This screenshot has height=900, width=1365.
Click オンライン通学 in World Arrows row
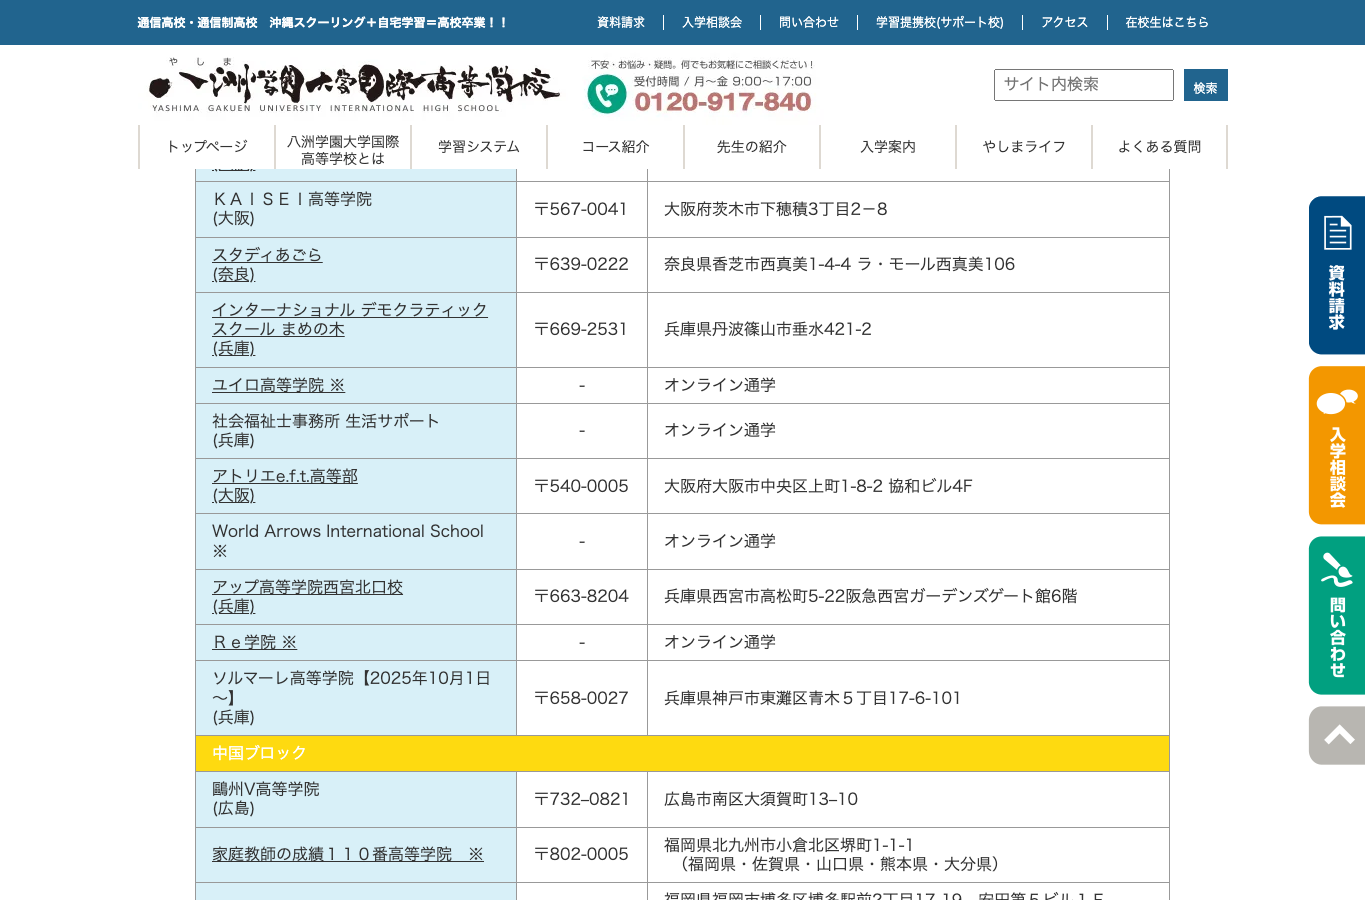coord(720,541)
